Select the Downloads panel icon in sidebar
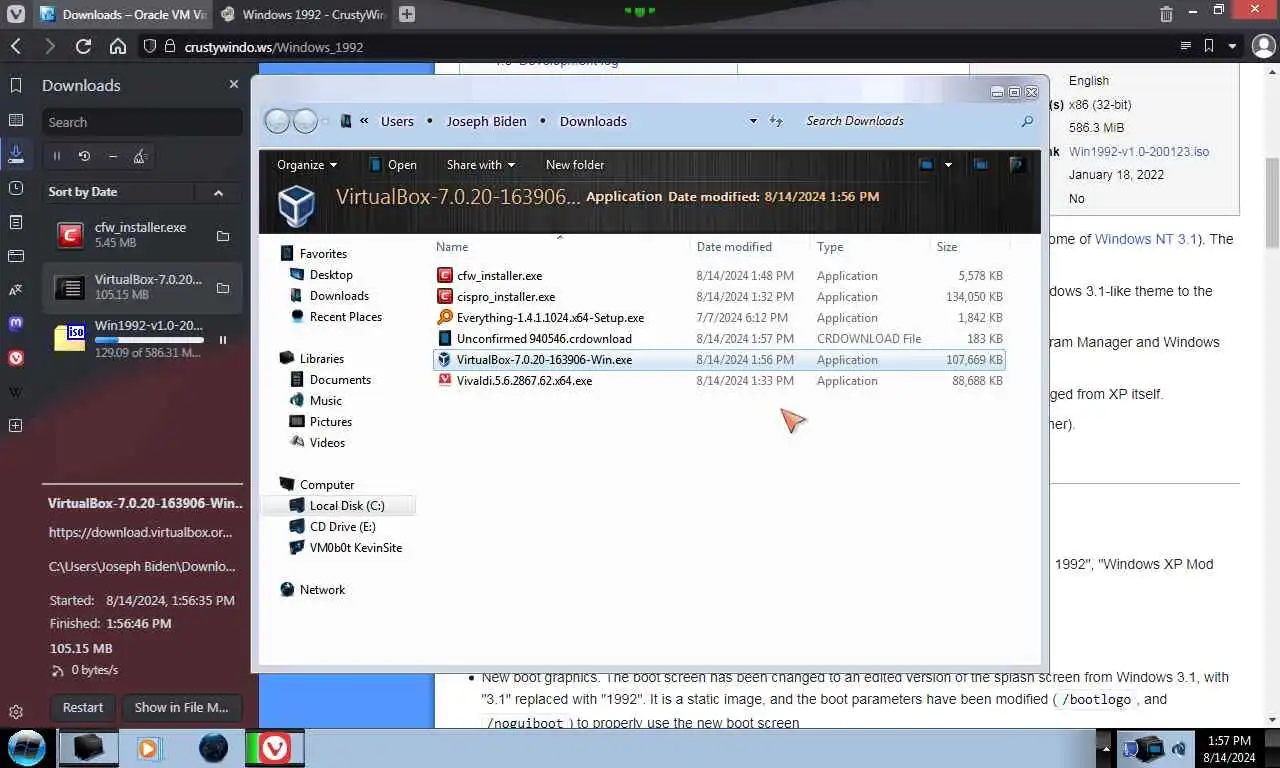The width and height of the screenshot is (1280, 768). pyautogui.click(x=16, y=154)
